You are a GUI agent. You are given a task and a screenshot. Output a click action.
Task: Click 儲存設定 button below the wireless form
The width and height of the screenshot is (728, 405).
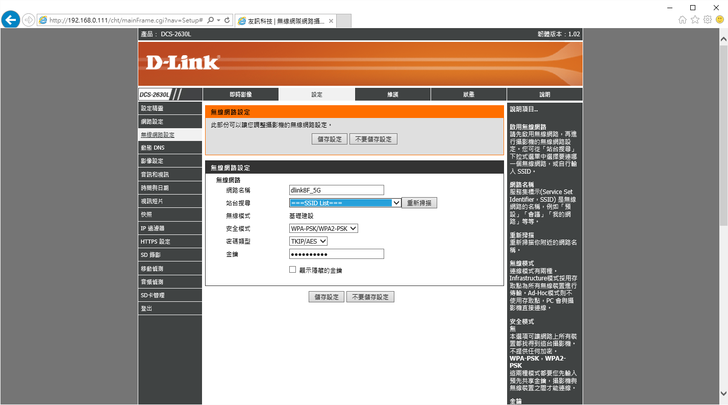325,297
